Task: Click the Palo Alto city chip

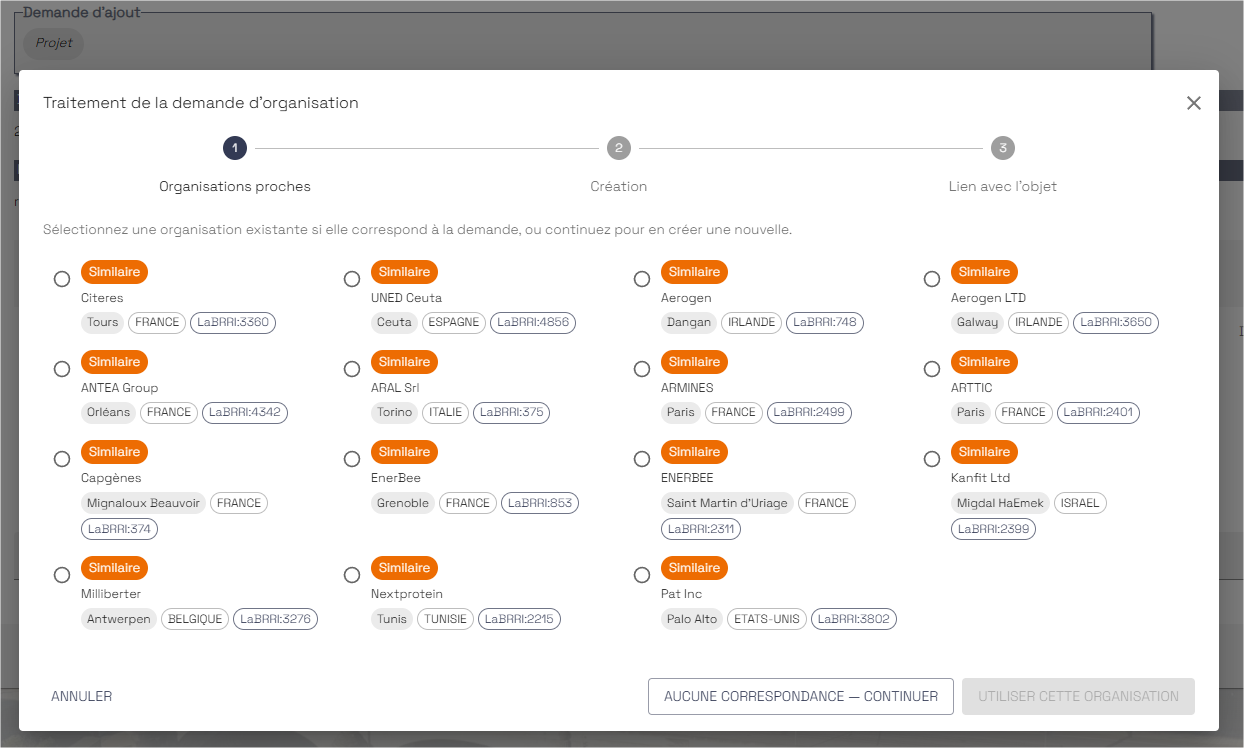Action: click(x=692, y=619)
